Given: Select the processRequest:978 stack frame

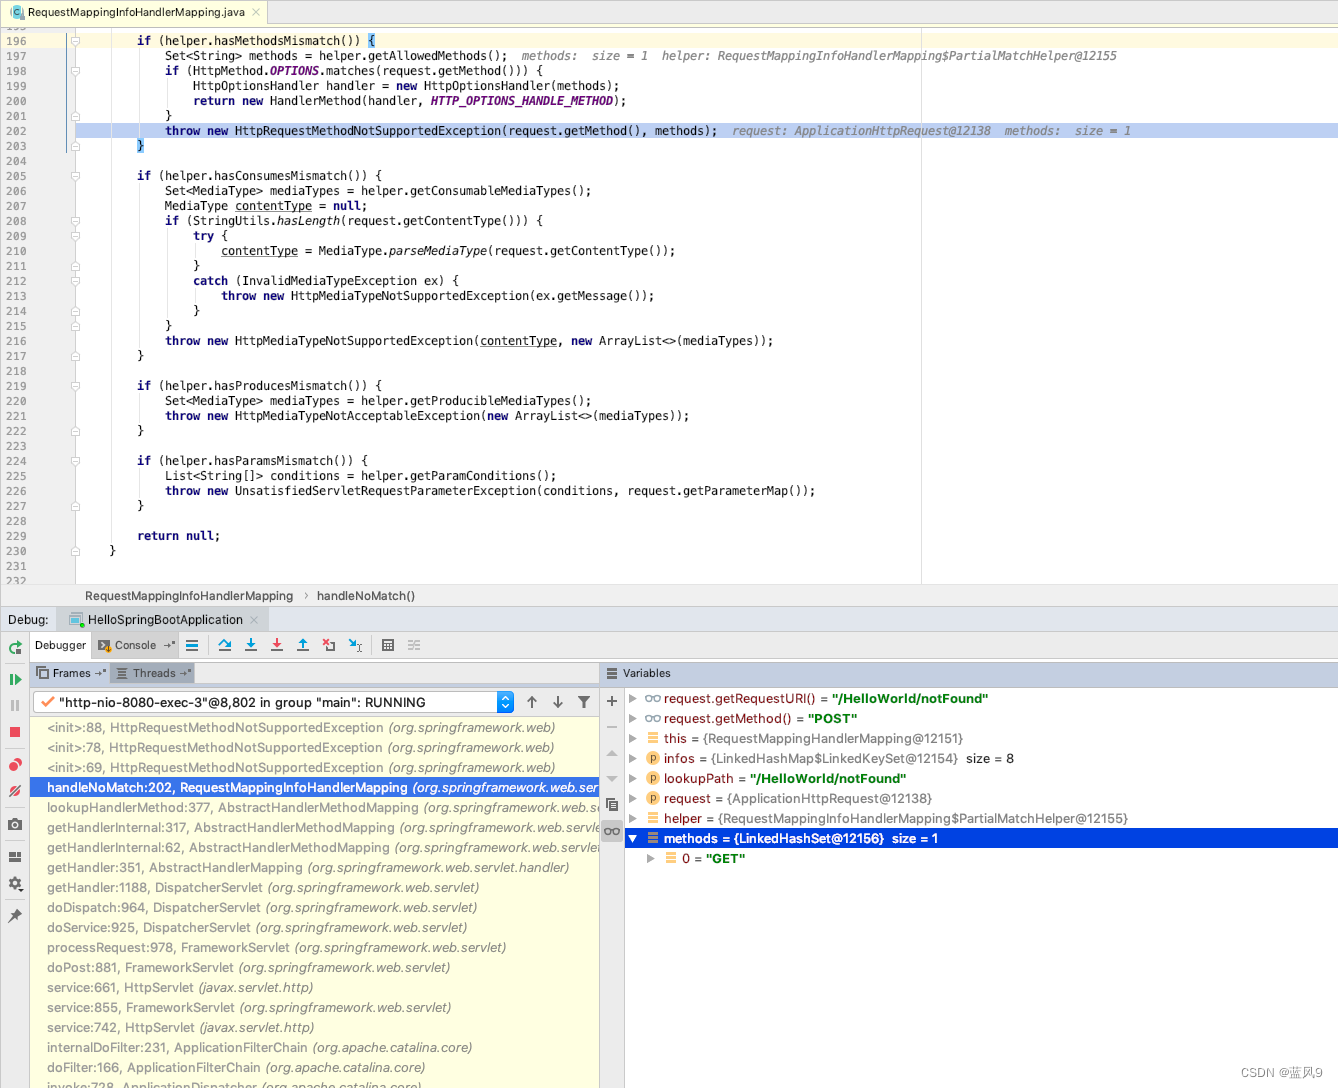Looking at the screenshot, I should (x=314, y=948).
